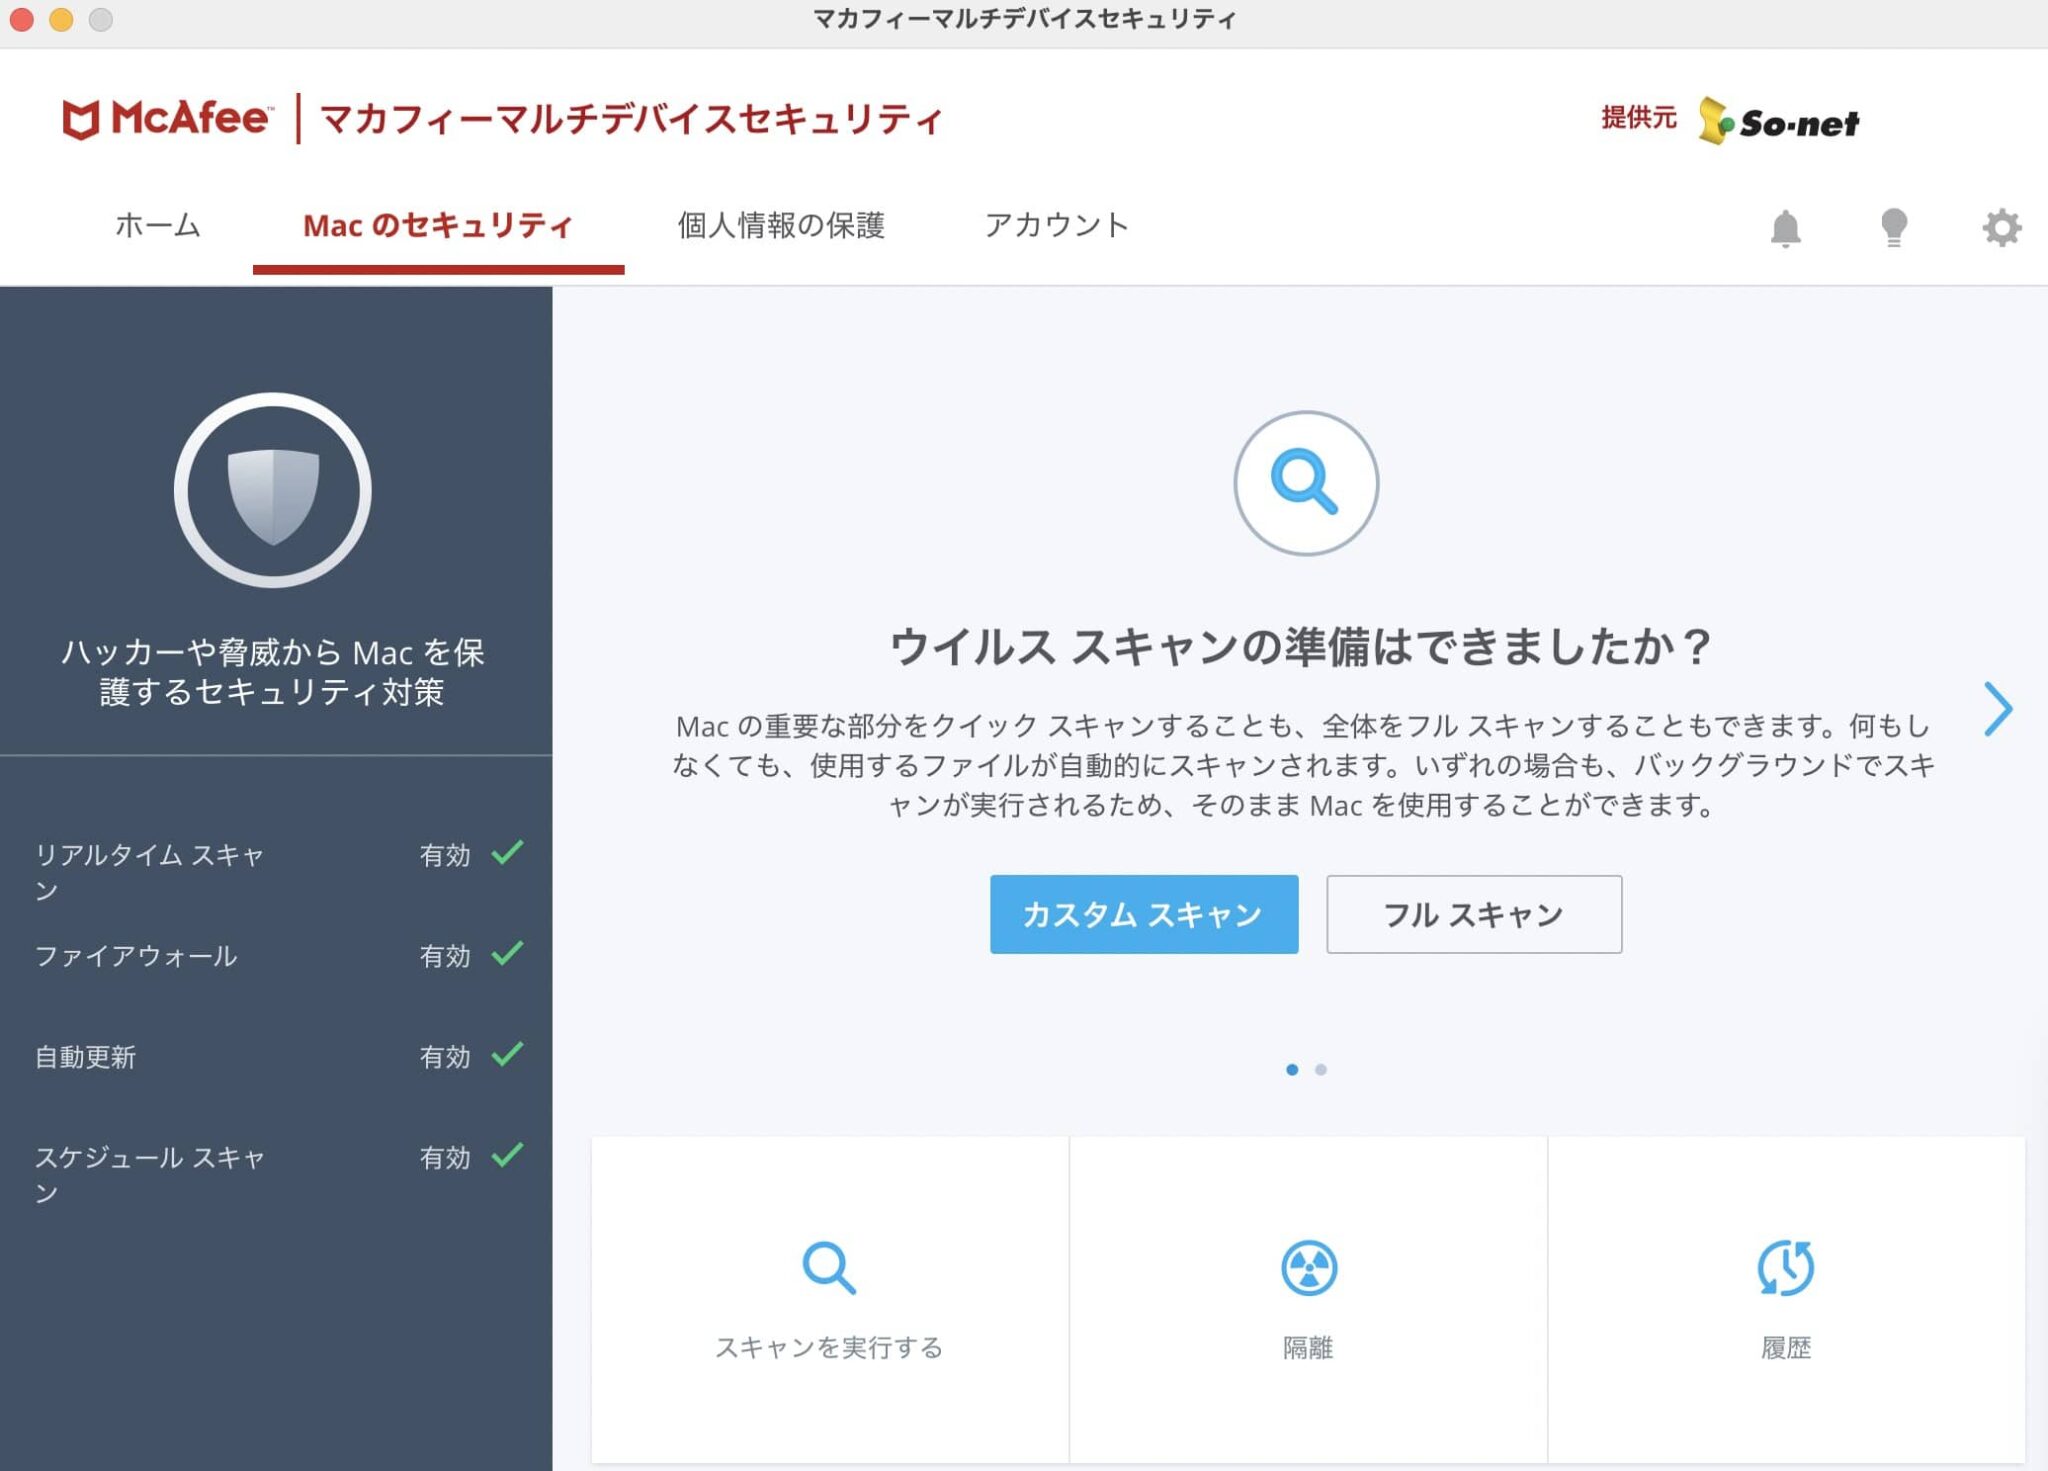Image resolution: width=2048 pixels, height=1471 pixels.
Task: Click the フル スキャン button
Action: [x=1474, y=914]
